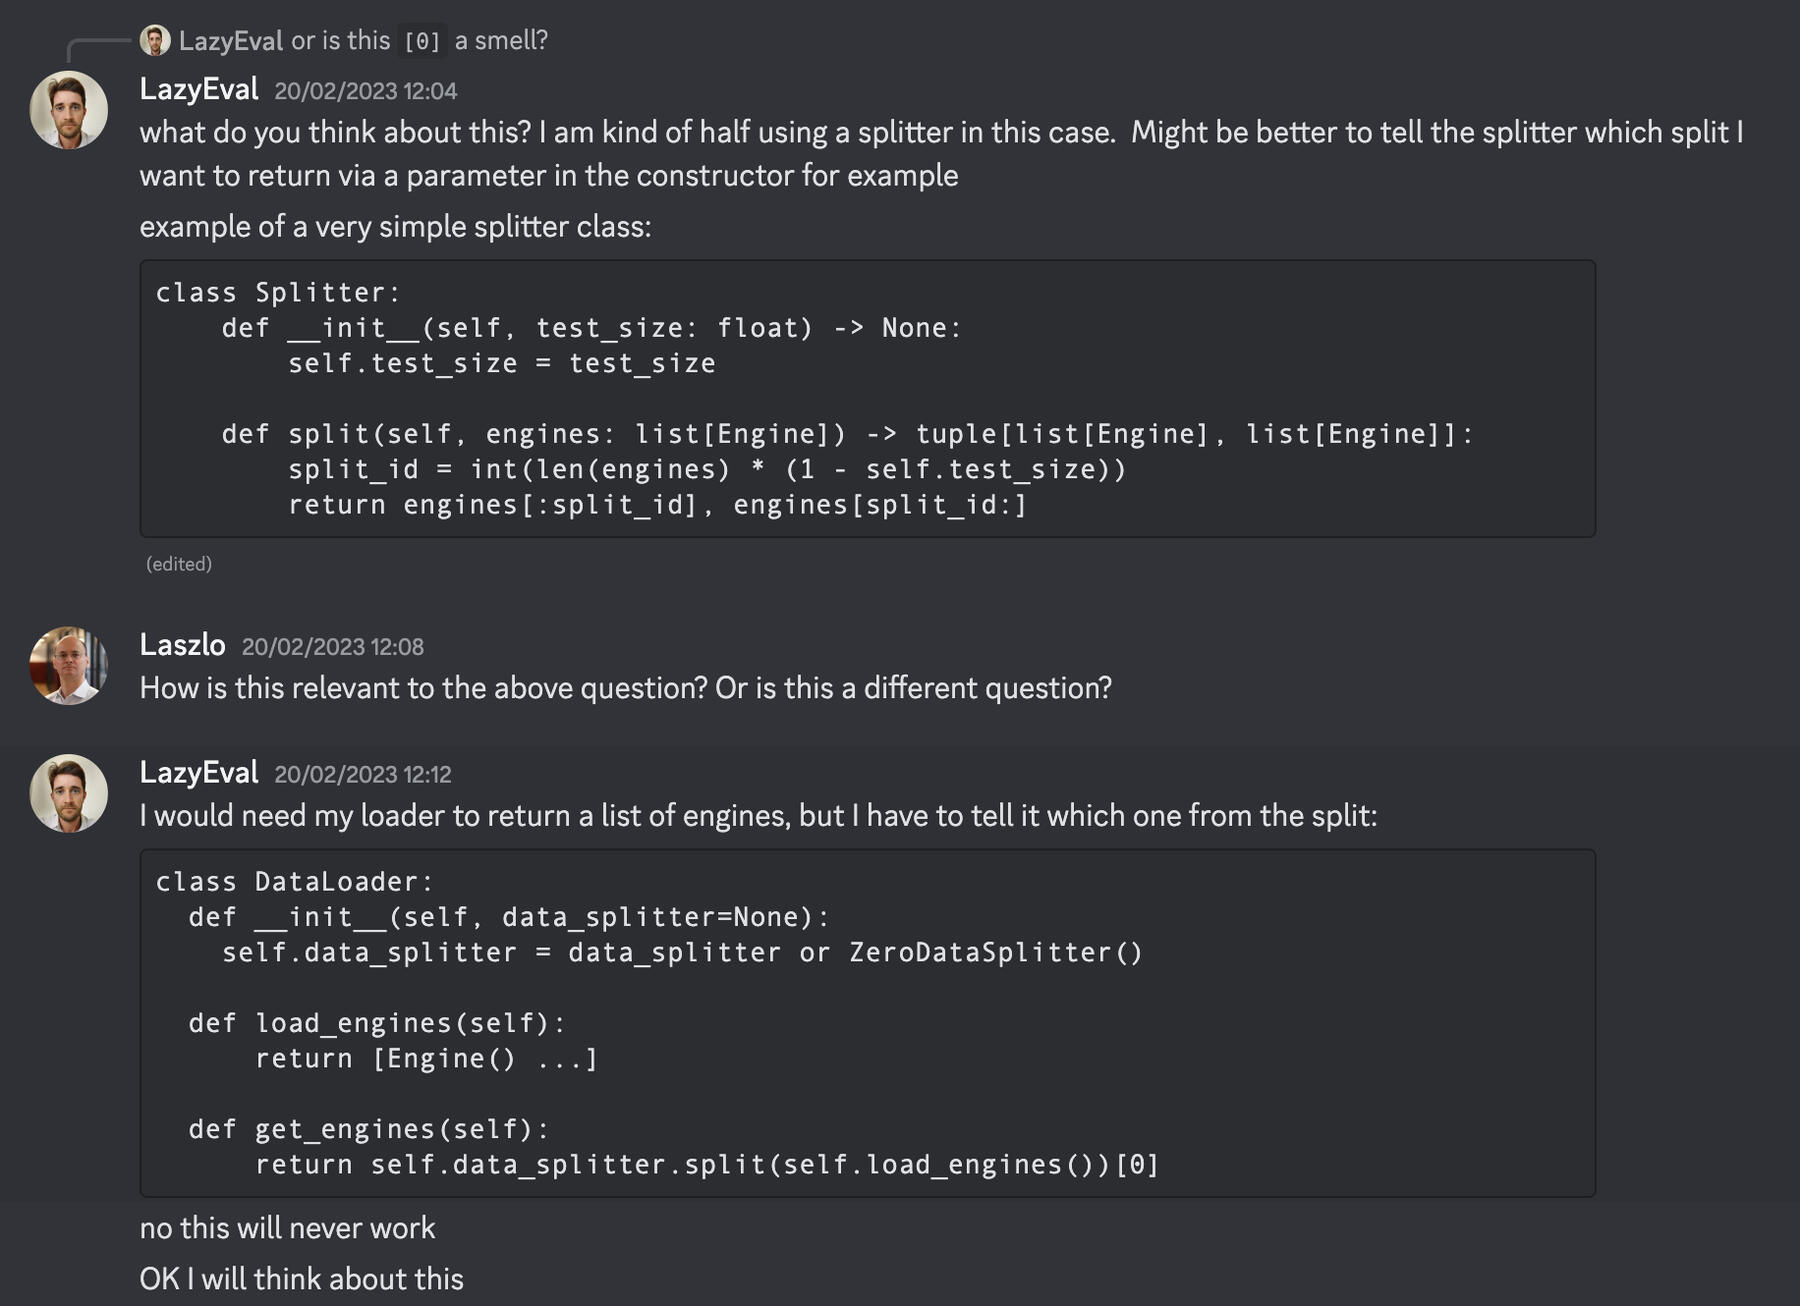Image resolution: width=1800 pixels, height=1306 pixels.
Task: Click the small avatar in the reply preview
Action: point(155,41)
